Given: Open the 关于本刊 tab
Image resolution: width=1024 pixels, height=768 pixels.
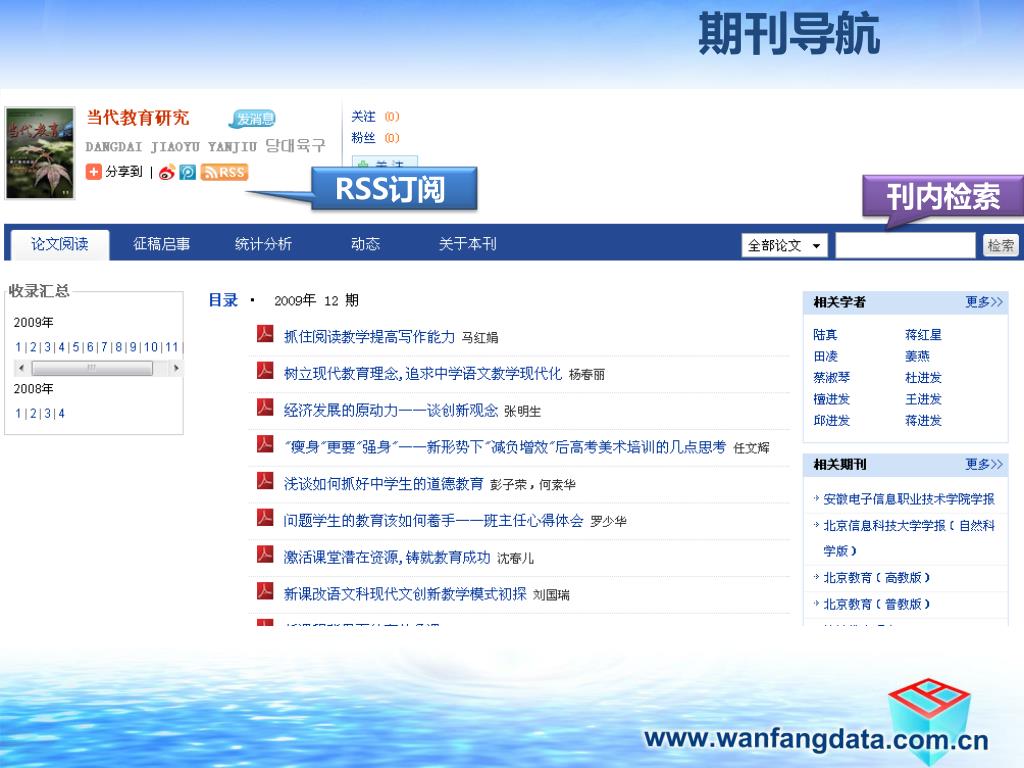Looking at the screenshot, I should click(x=468, y=244).
